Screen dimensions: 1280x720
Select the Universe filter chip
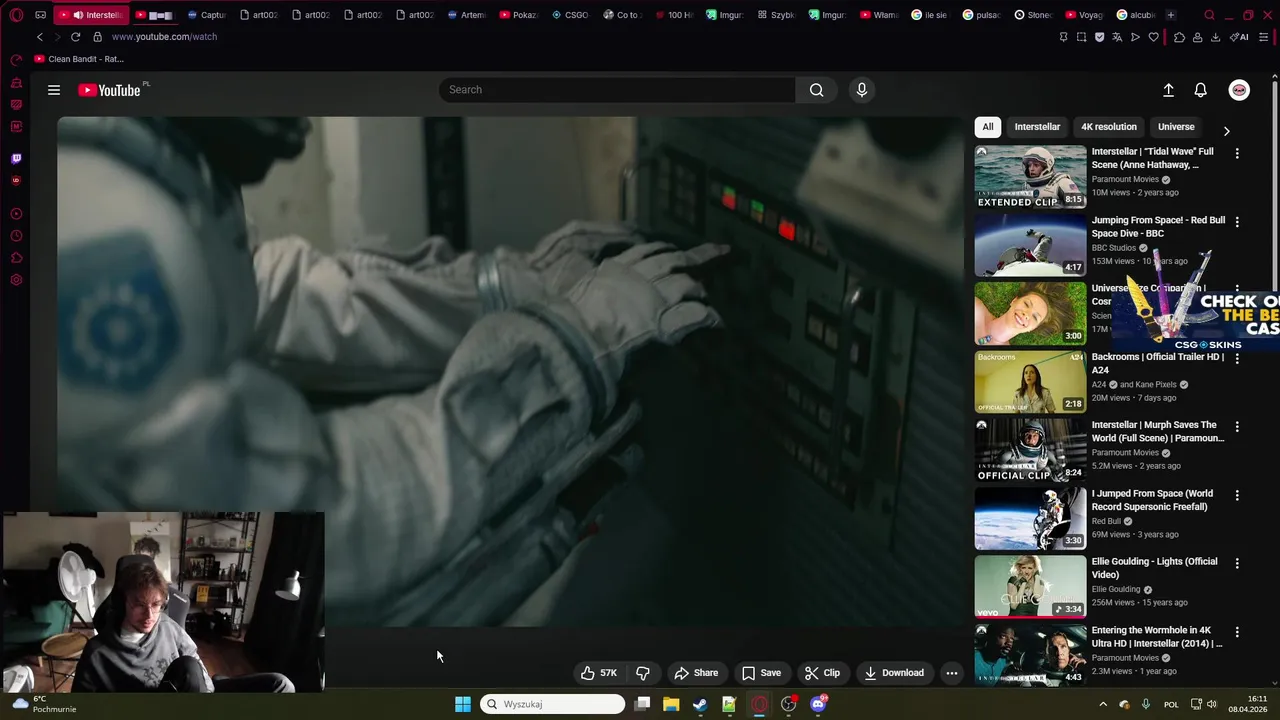pyautogui.click(x=1176, y=127)
